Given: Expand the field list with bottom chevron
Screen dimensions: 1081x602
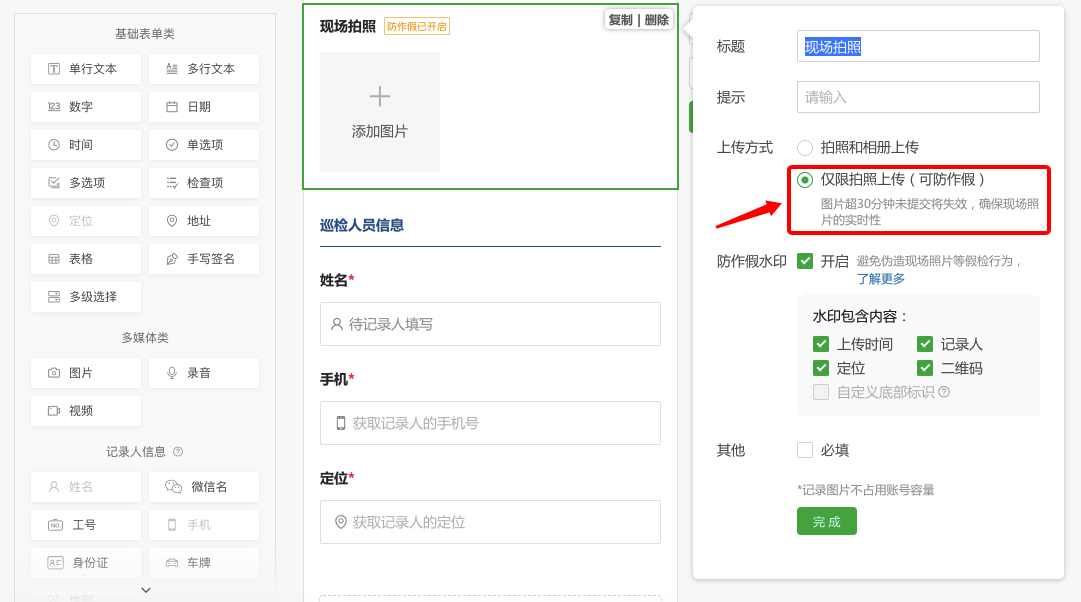Looking at the screenshot, I should pyautogui.click(x=146, y=590).
